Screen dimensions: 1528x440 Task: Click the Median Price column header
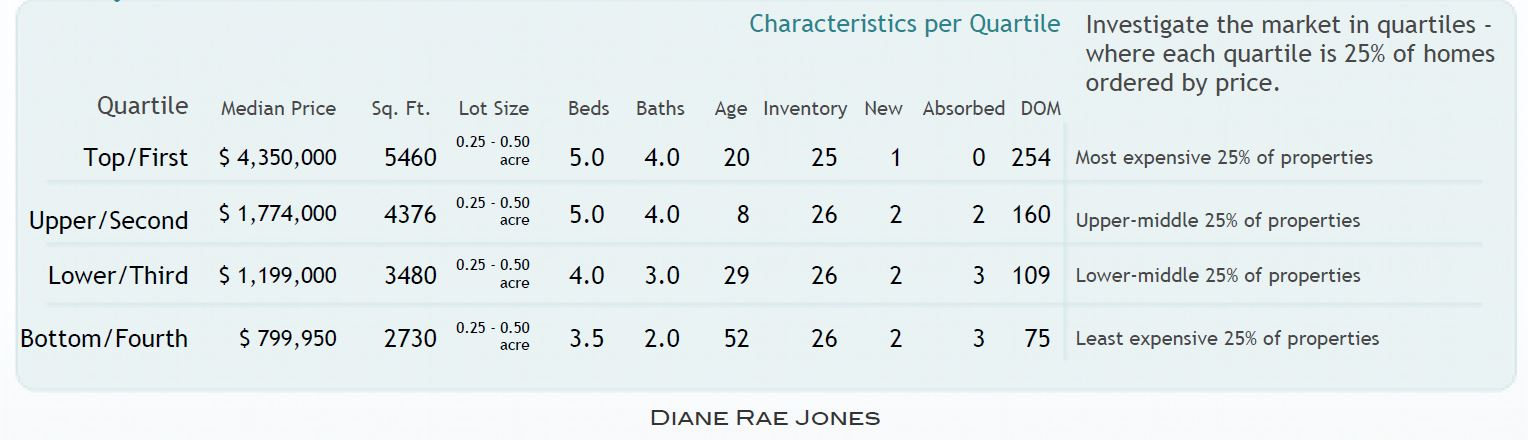point(278,109)
